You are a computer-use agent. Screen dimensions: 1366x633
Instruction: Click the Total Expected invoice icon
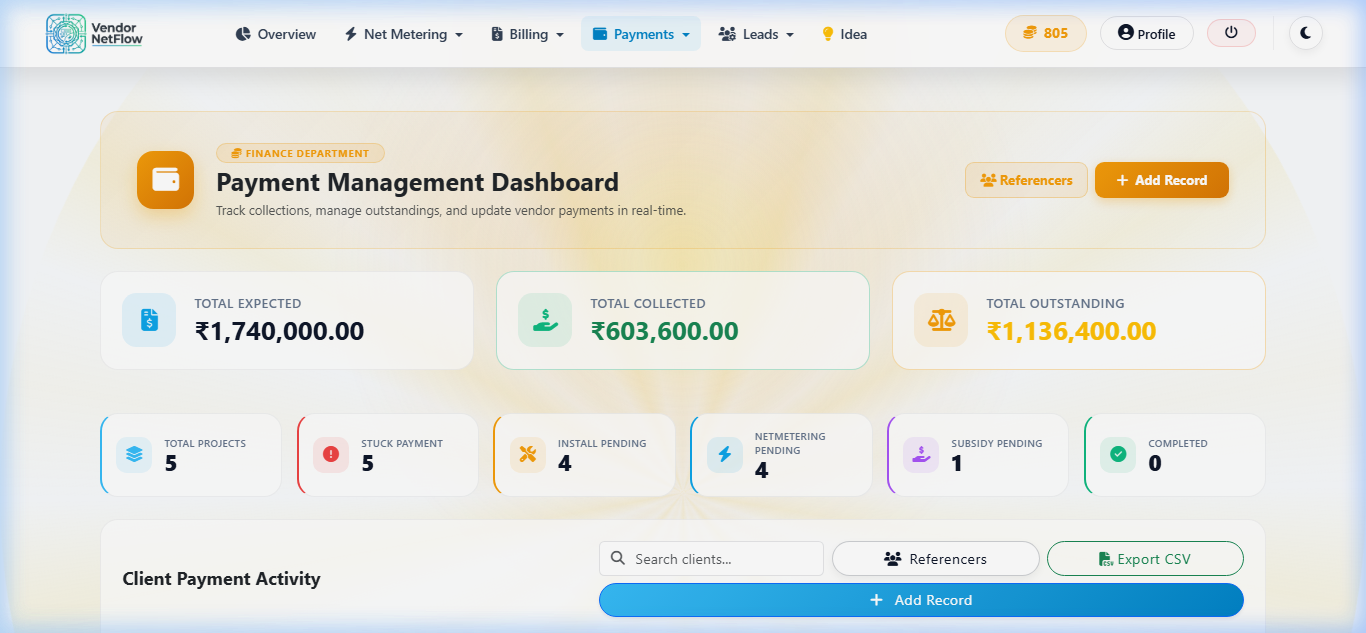tap(149, 320)
